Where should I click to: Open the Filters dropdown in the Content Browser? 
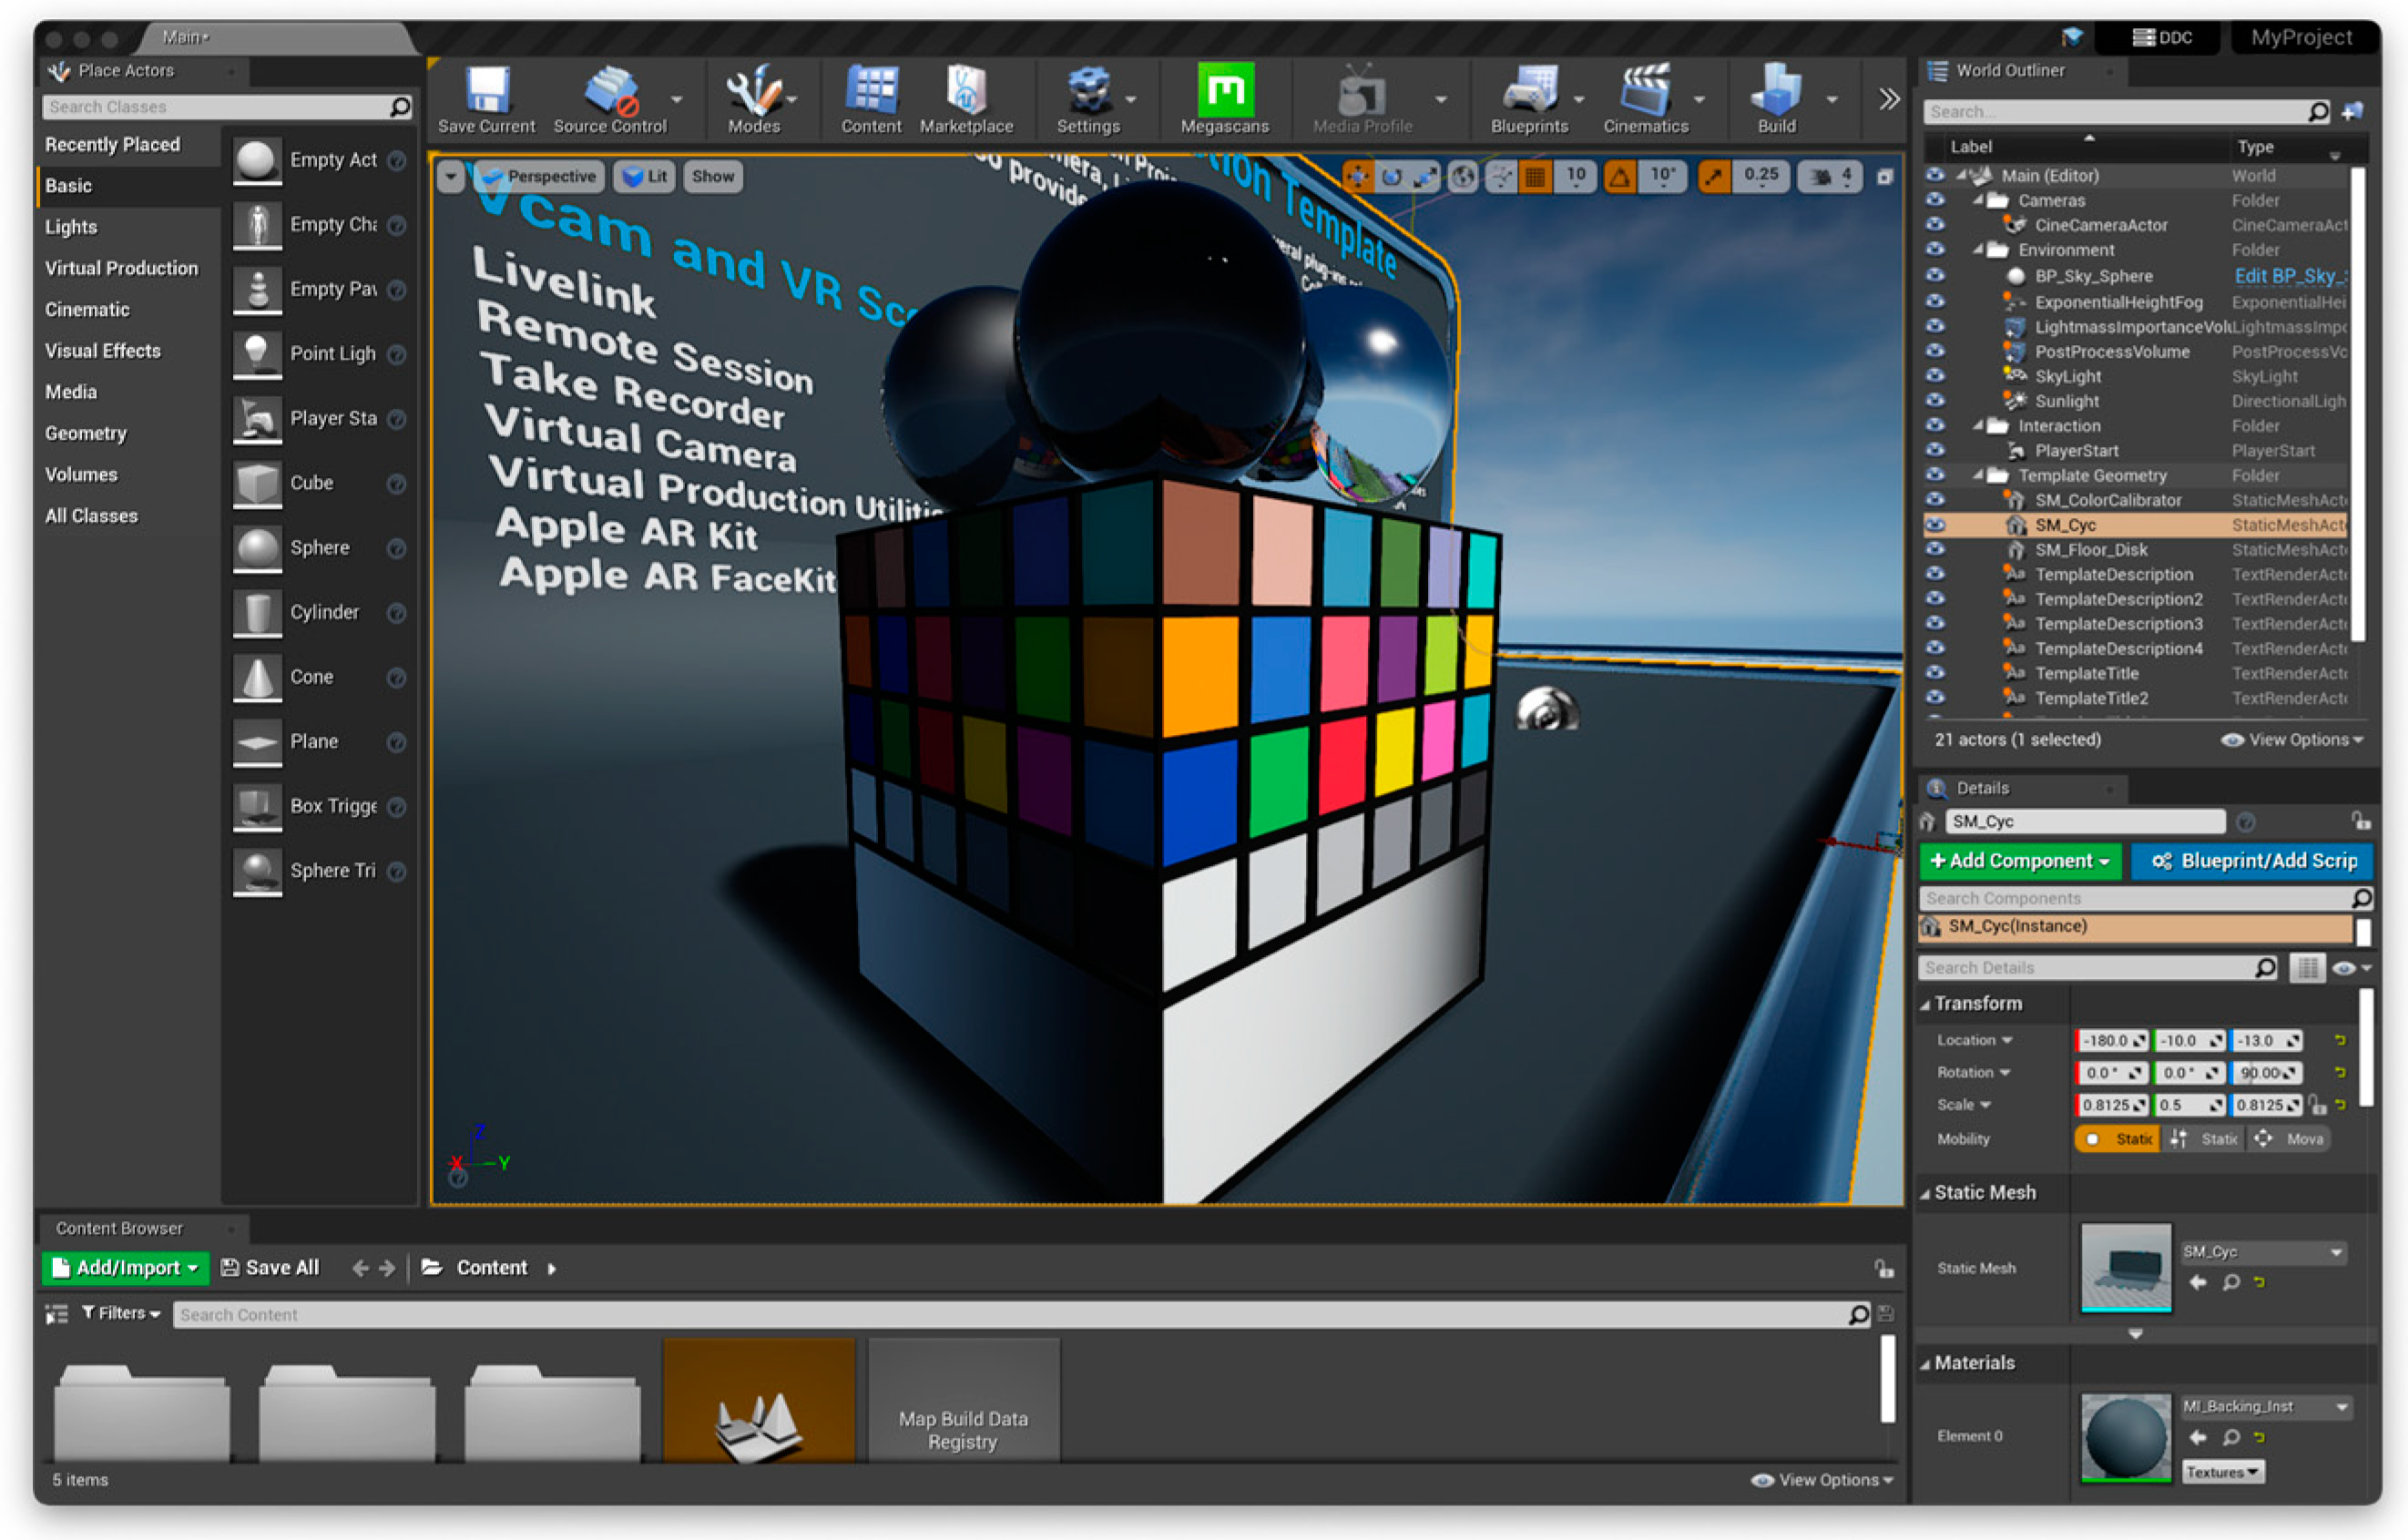122,1313
